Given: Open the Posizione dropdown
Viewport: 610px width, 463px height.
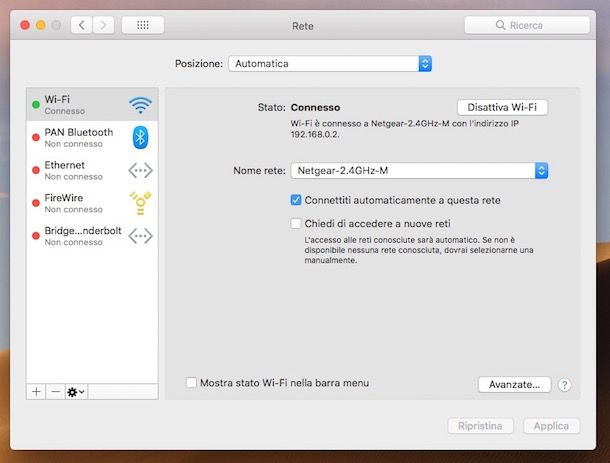Looking at the screenshot, I should [x=330, y=63].
